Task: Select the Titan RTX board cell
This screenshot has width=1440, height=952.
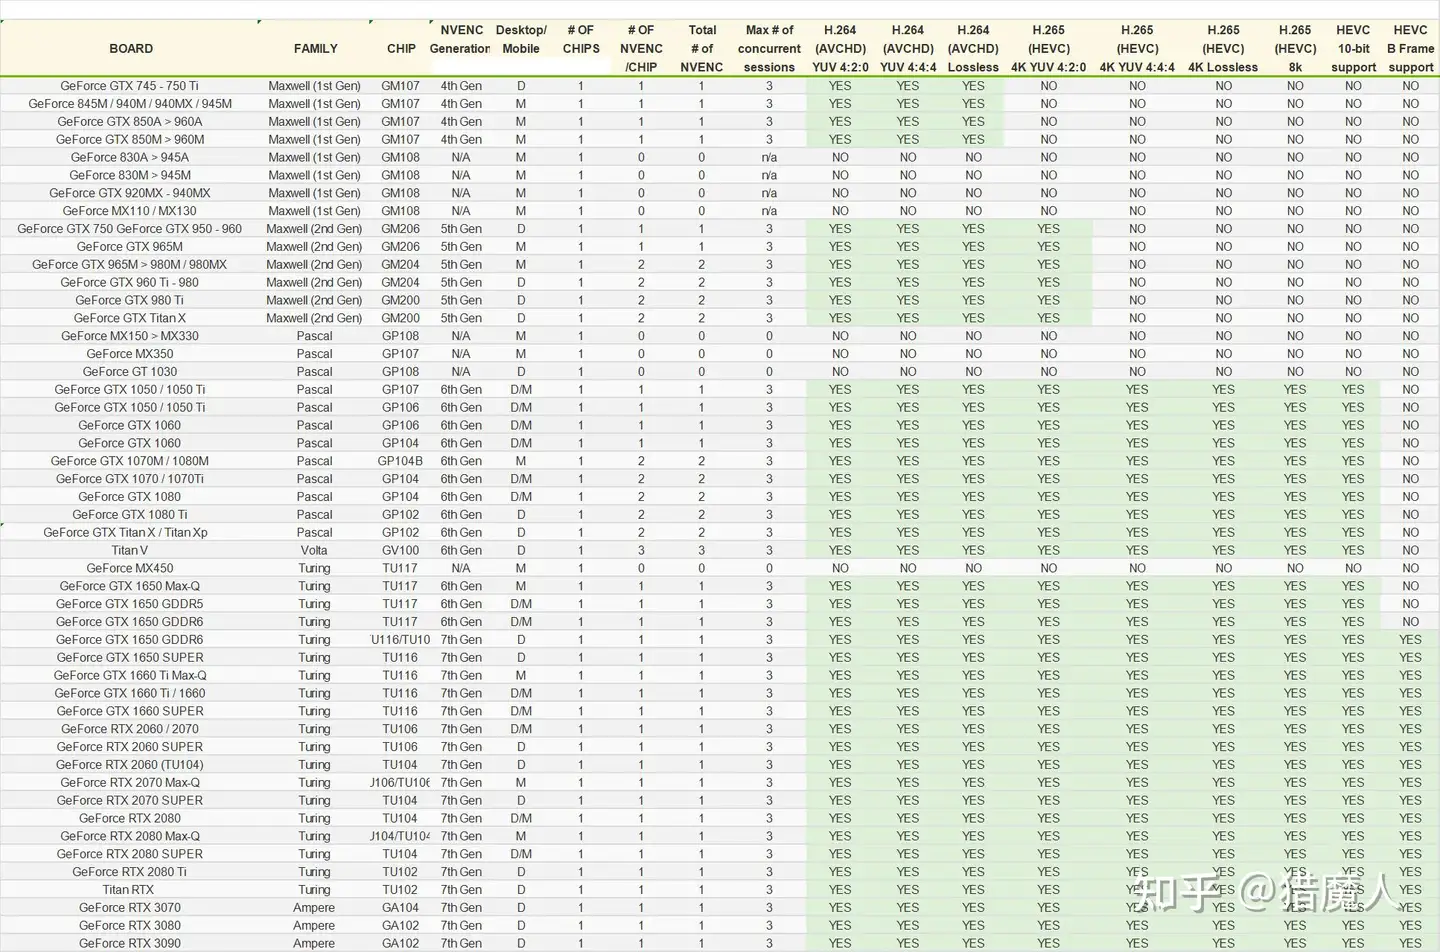Action: click(128, 891)
